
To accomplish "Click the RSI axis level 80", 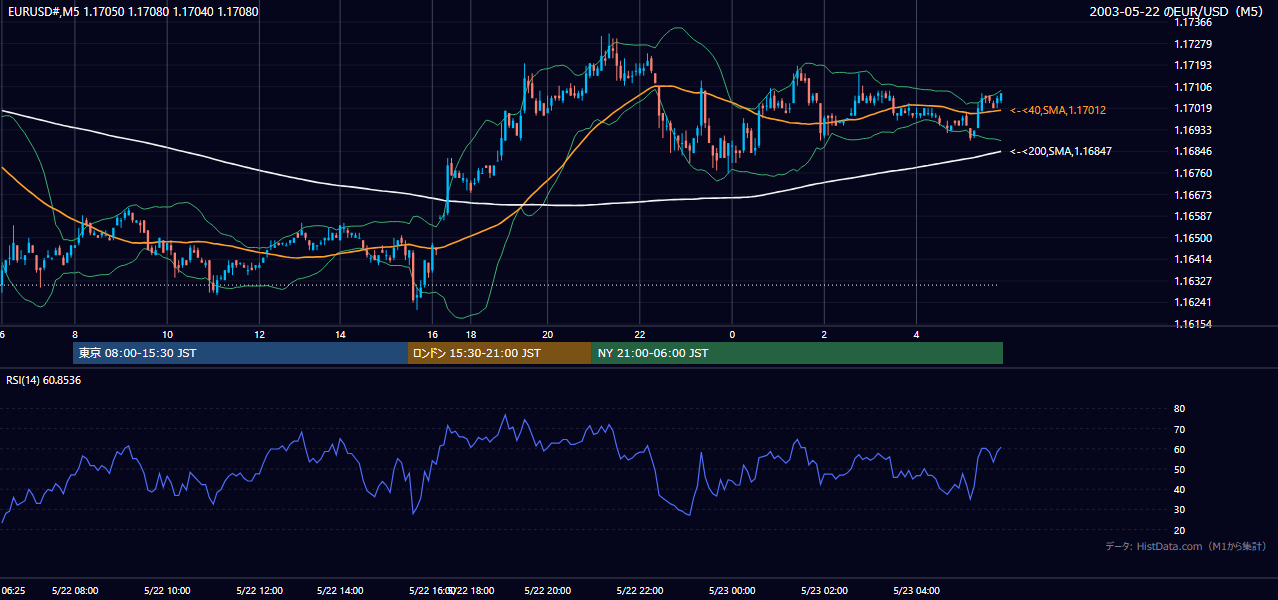I will tap(1179, 409).
